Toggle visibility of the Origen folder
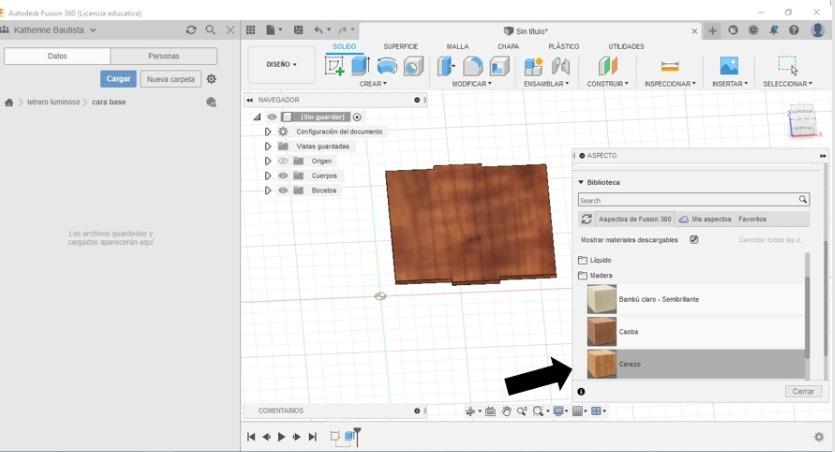Viewport: 835px width, 452px height. (283, 161)
